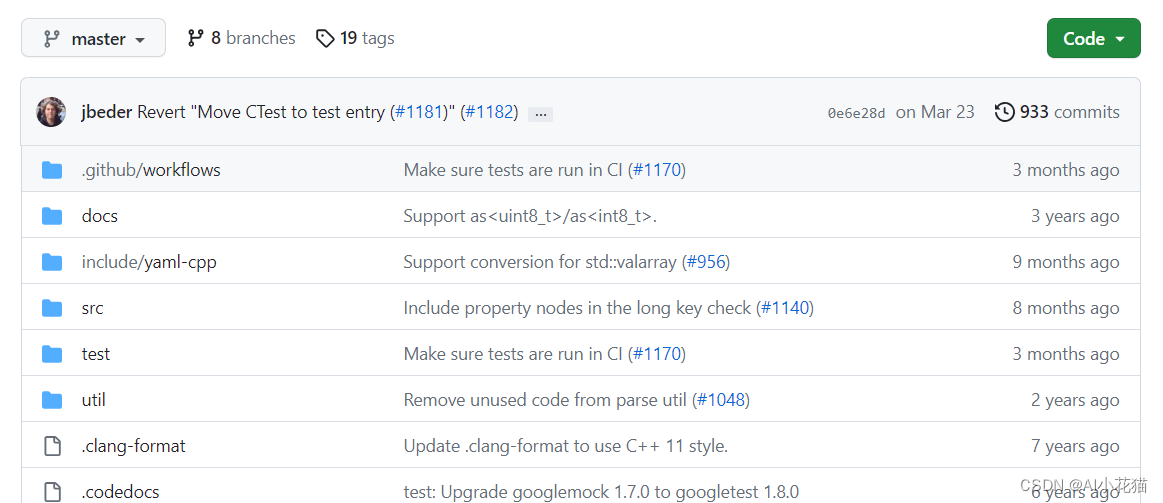Expand the commit message ellipsis button
Image resolution: width=1163 pixels, height=503 pixels.
tap(540, 114)
